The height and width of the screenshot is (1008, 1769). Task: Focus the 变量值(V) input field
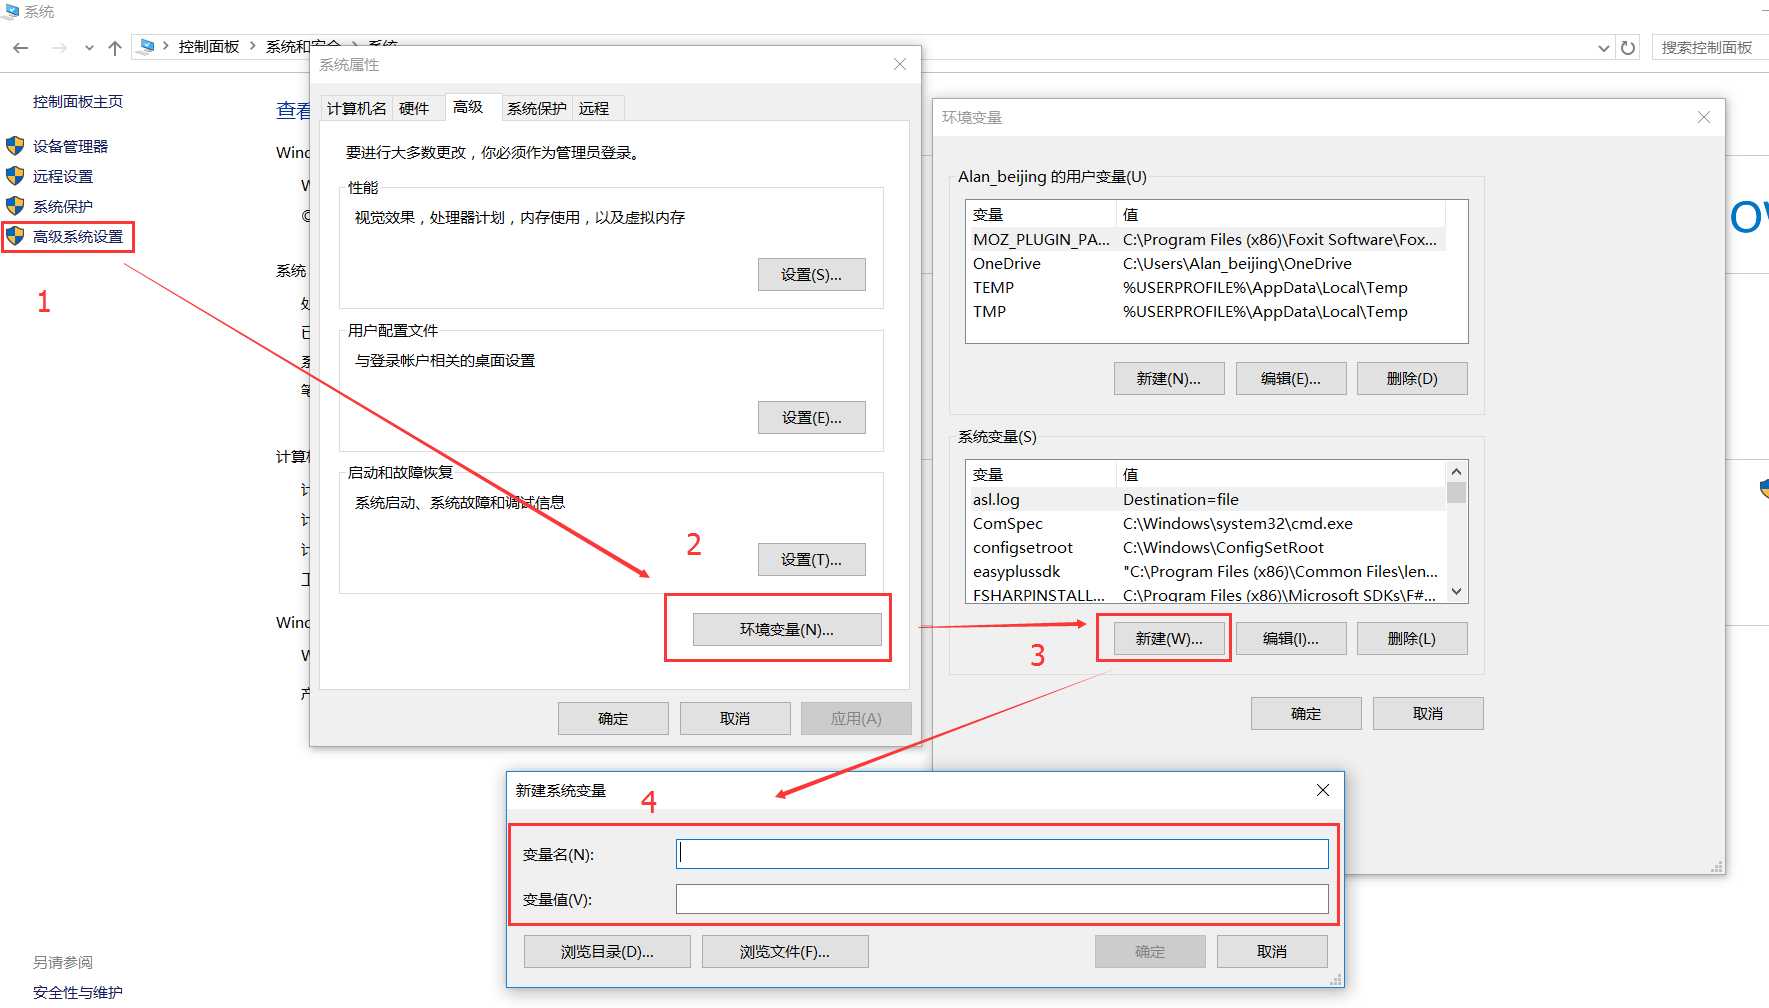pyautogui.click(x=1002, y=899)
